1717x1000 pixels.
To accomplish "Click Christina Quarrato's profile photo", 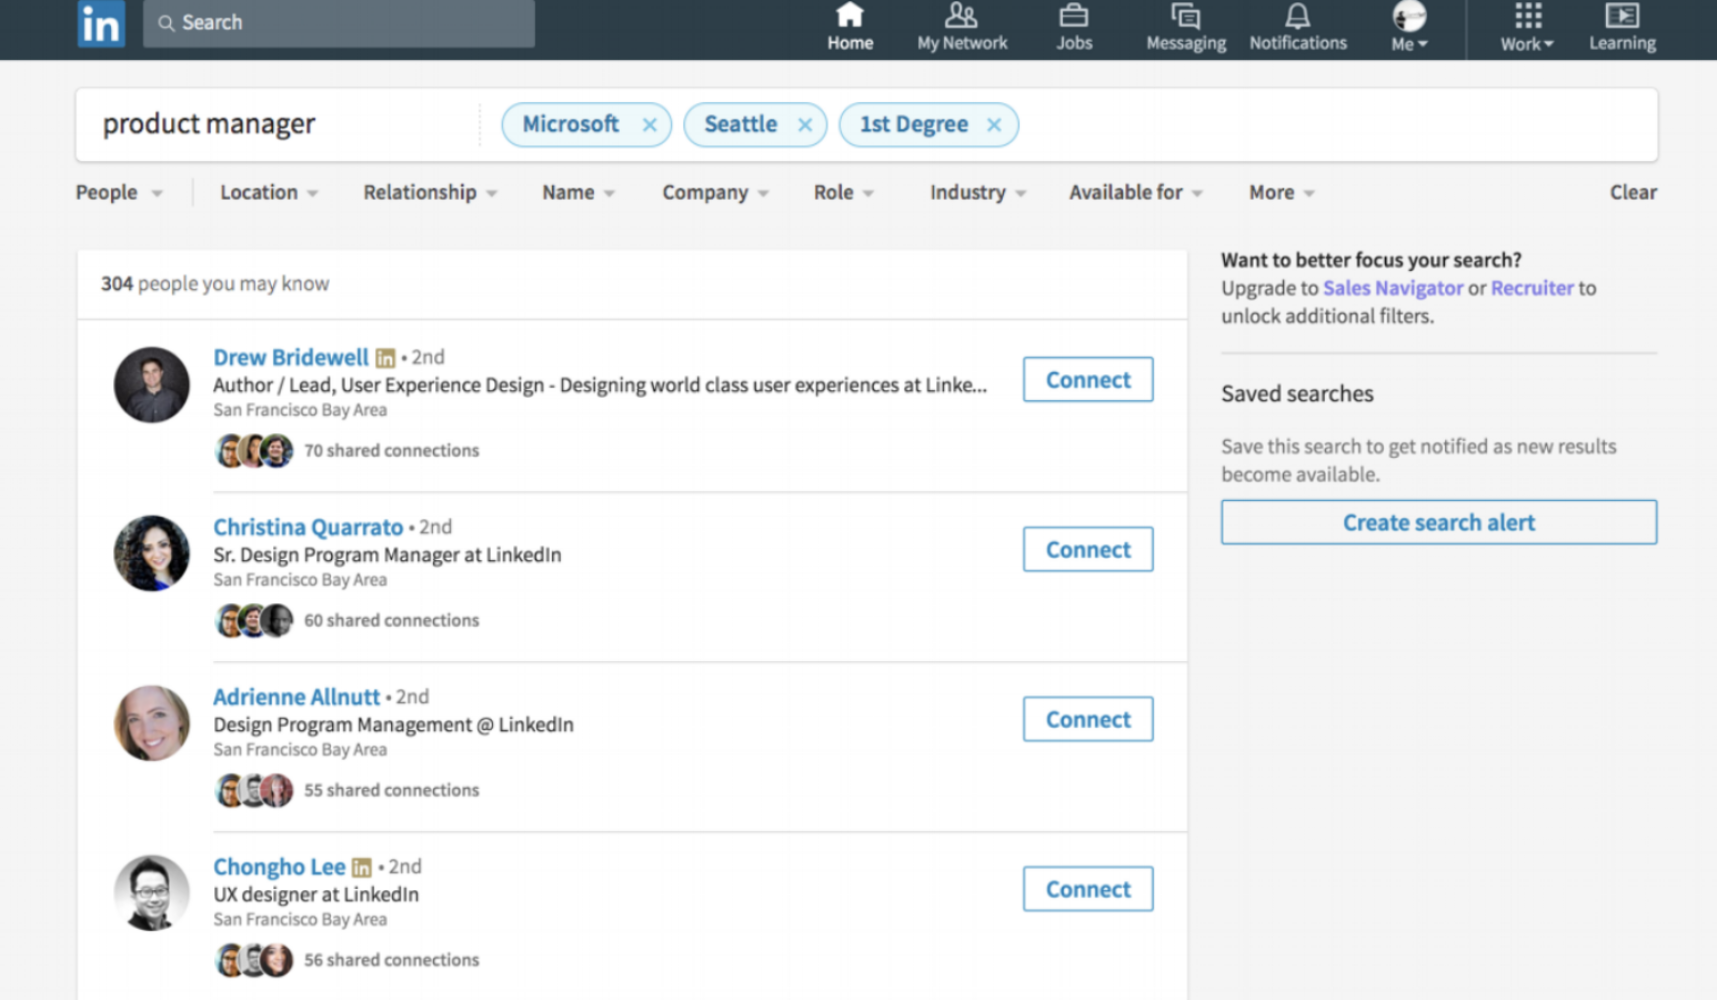I will click(152, 553).
